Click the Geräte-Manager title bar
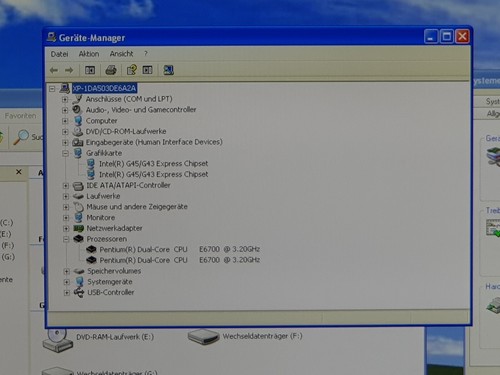 pyautogui.click(x=233, y=37)
